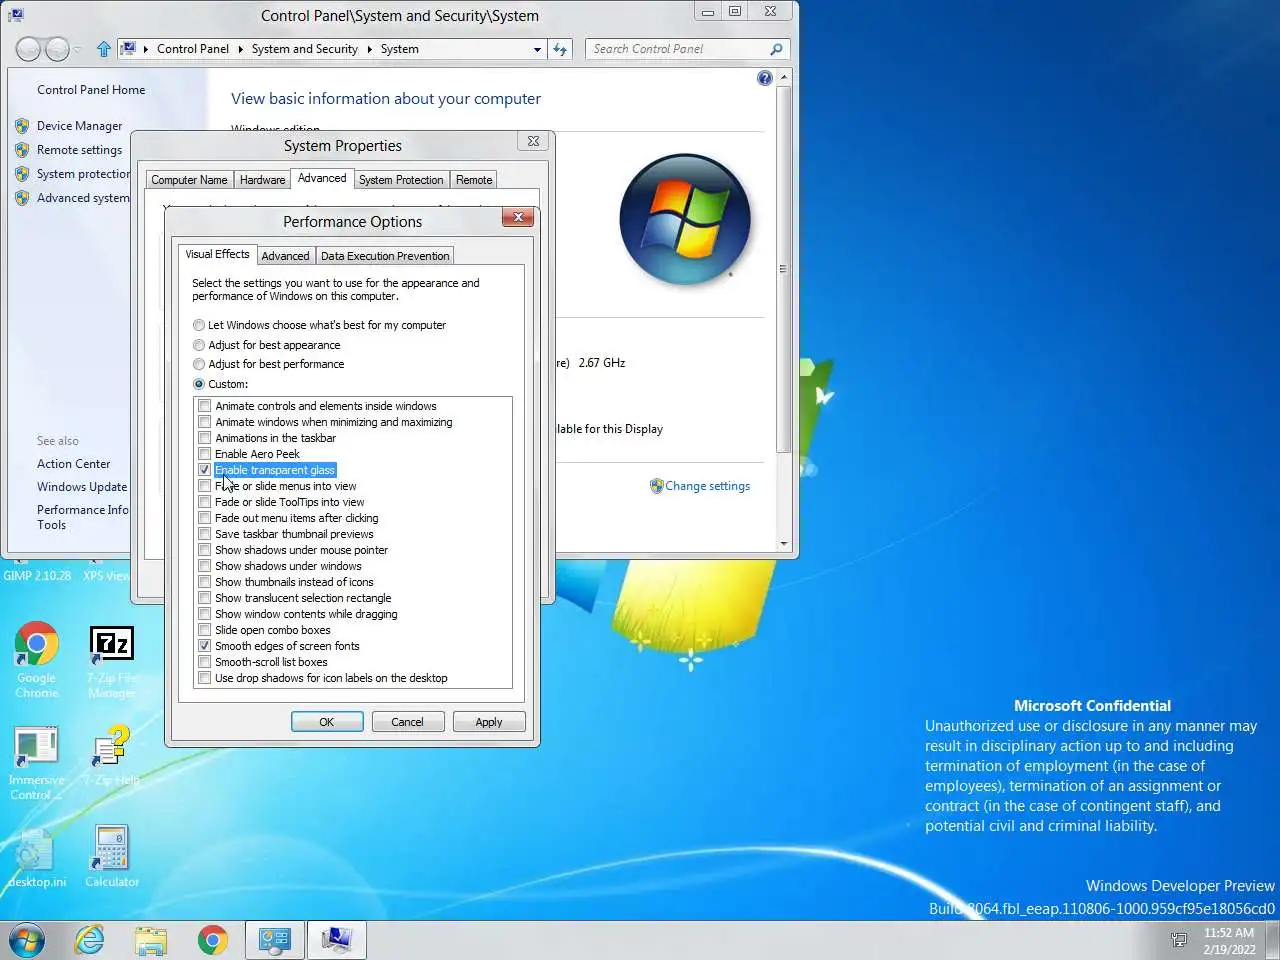
Task: Launch Calculator desktop shortcut
Action: pyautogui.click(x=112, y=857)
